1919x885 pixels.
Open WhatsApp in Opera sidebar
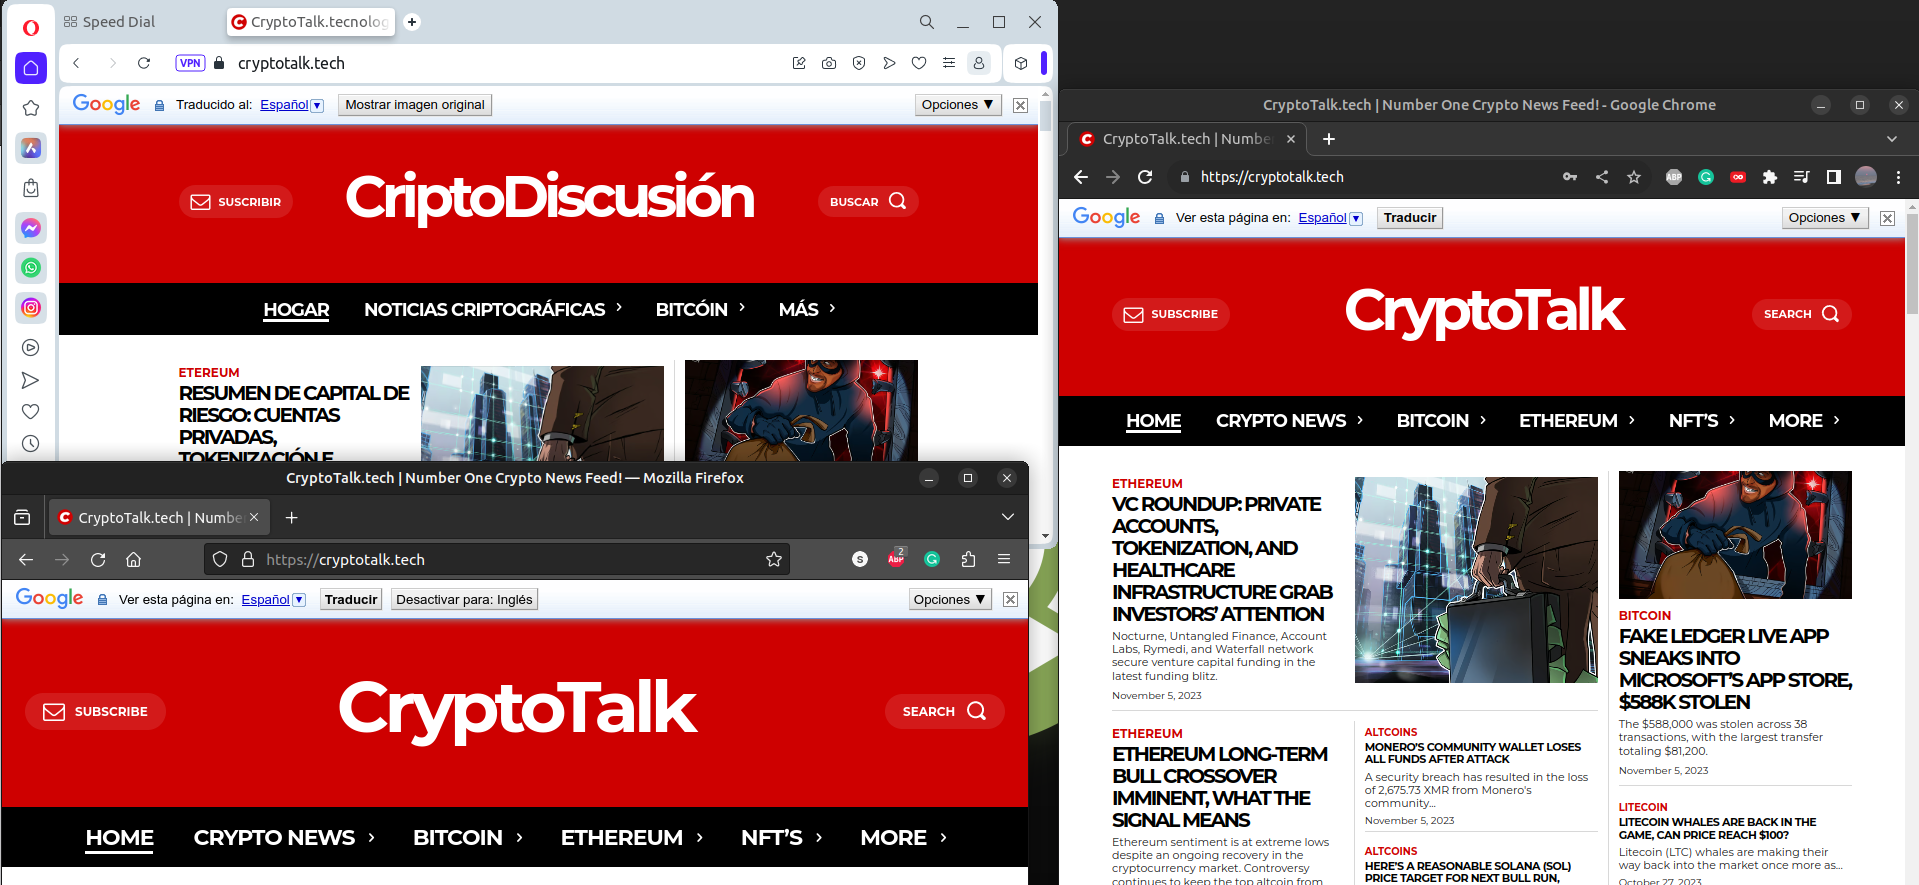pyautogui.click(x=31, y=268)
